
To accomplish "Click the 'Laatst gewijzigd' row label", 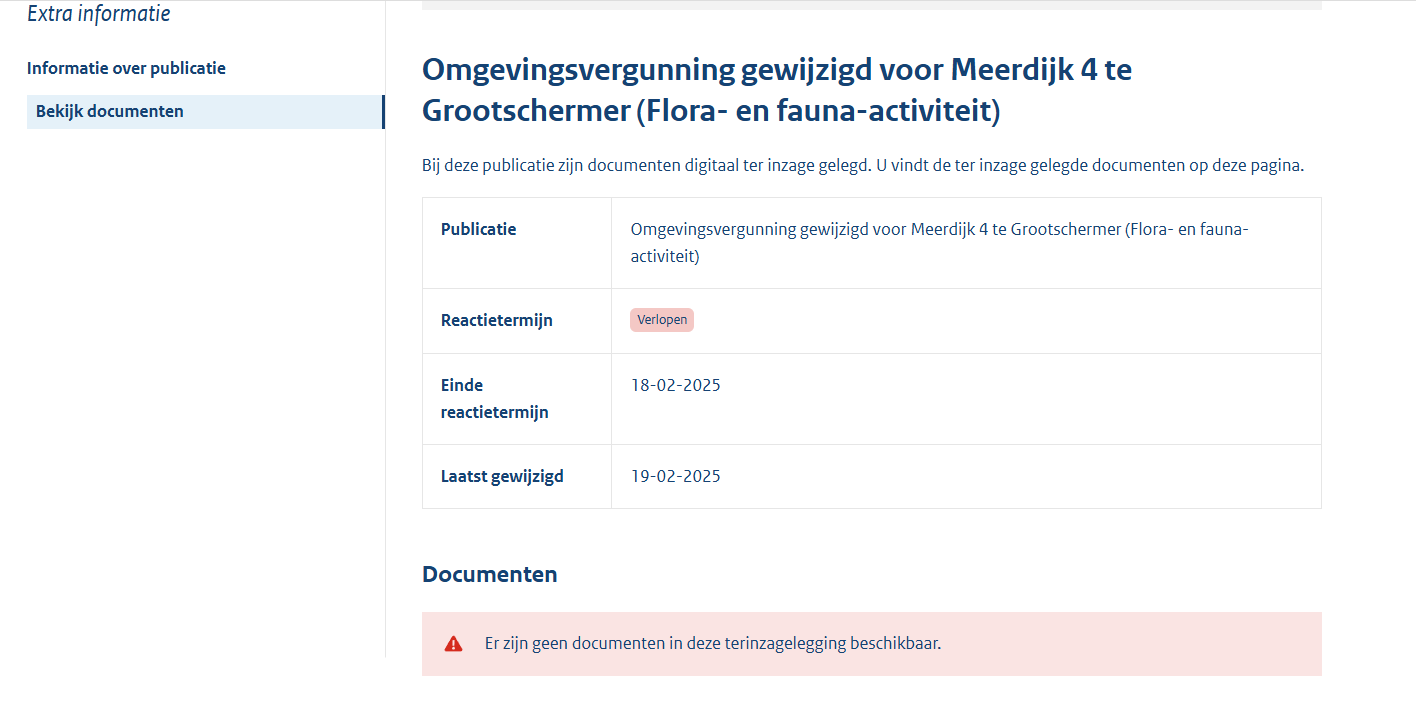I will tap(502, 476).
